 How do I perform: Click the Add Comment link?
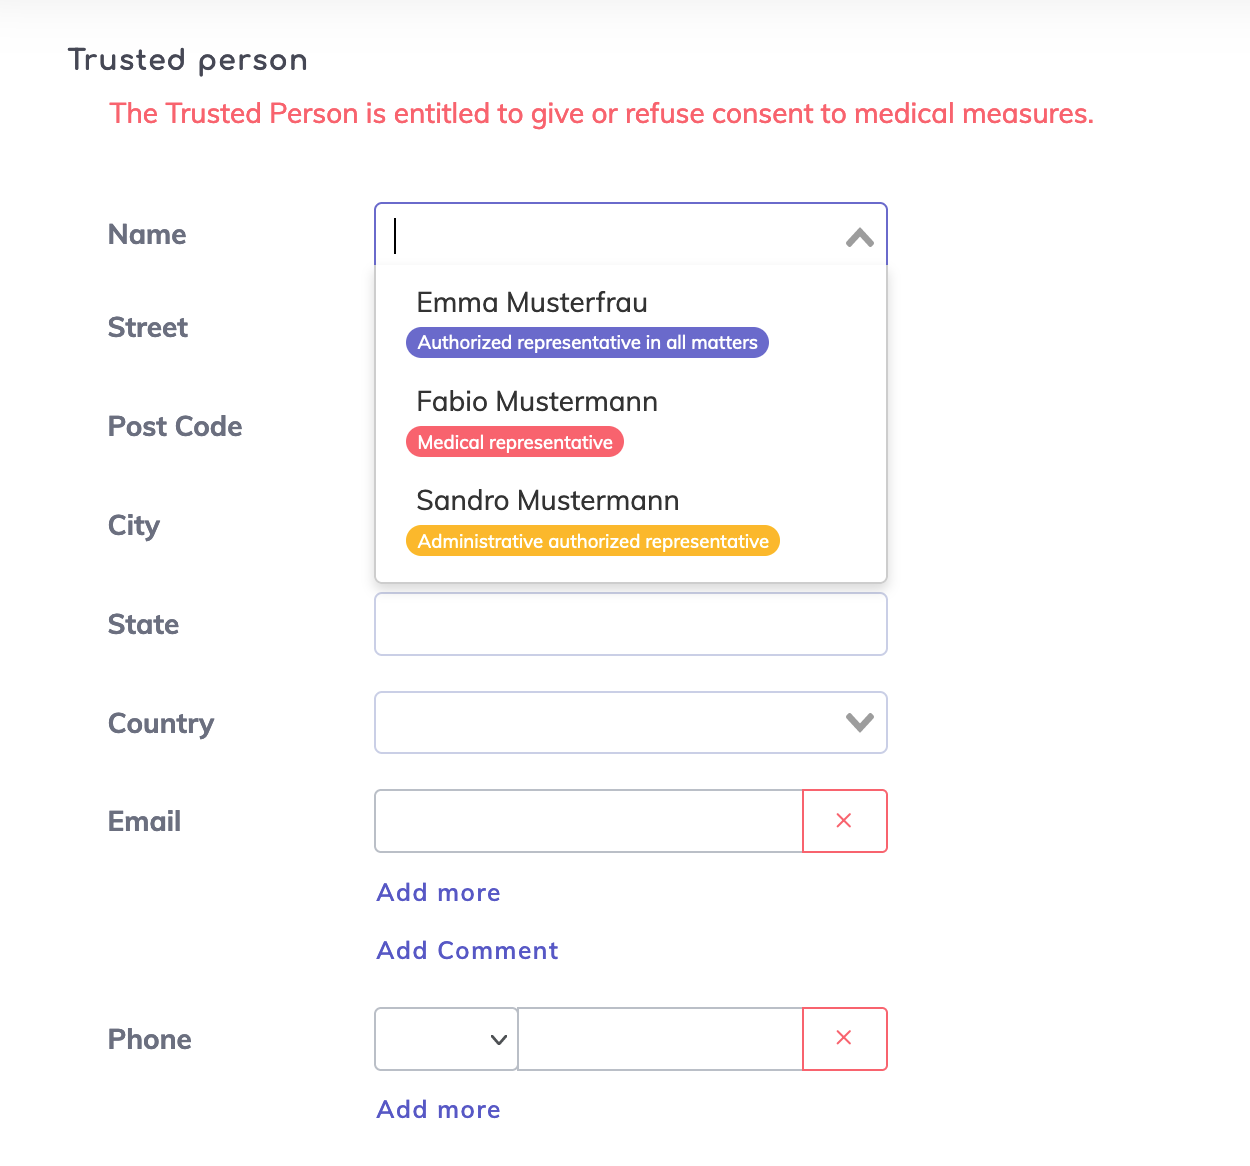click(467, 950)
